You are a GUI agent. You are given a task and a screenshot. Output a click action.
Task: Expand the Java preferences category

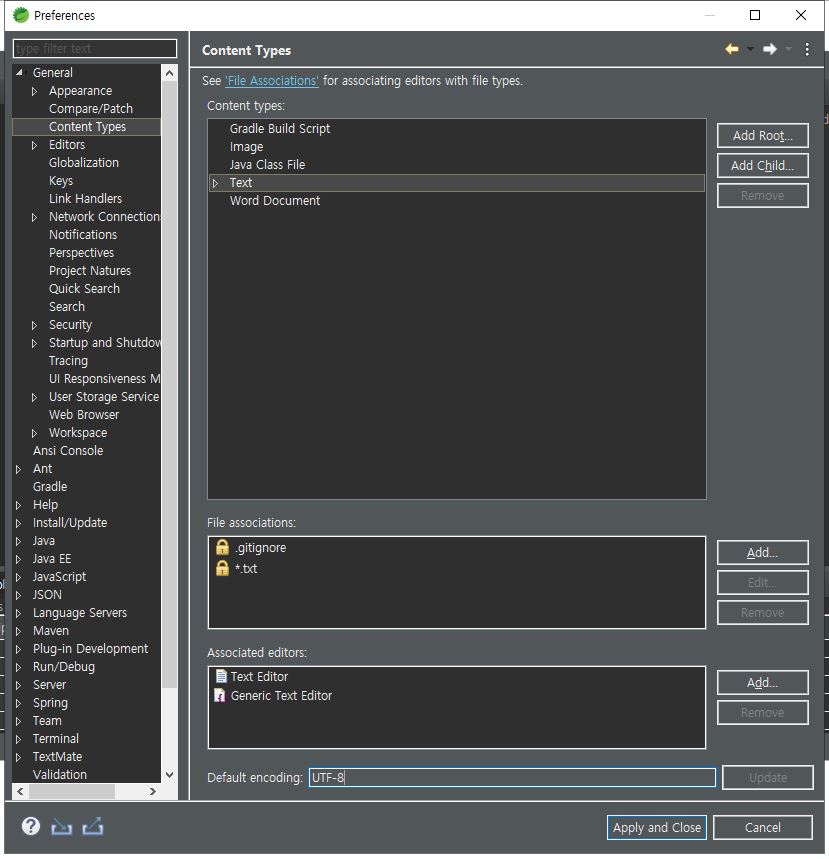(19, 541)
